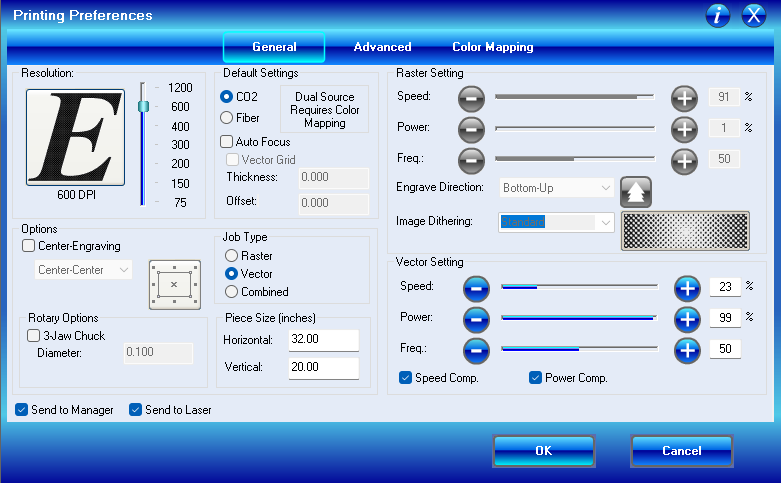Decrease Vector Speed with minus button
The width and height of the screenshot is (781, 483).
pos(476,289)
